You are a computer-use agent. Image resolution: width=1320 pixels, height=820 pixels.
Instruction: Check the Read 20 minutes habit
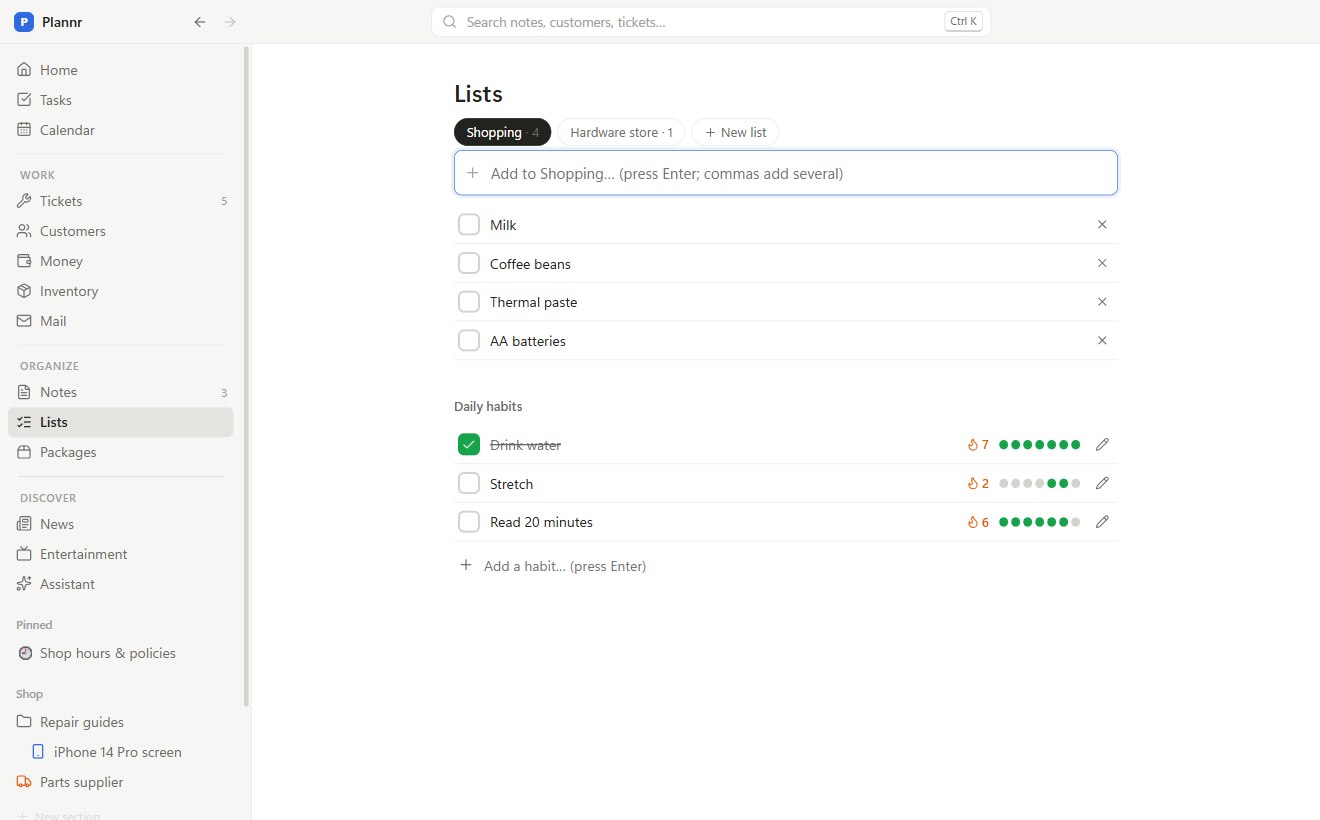(x=469, y=522)
